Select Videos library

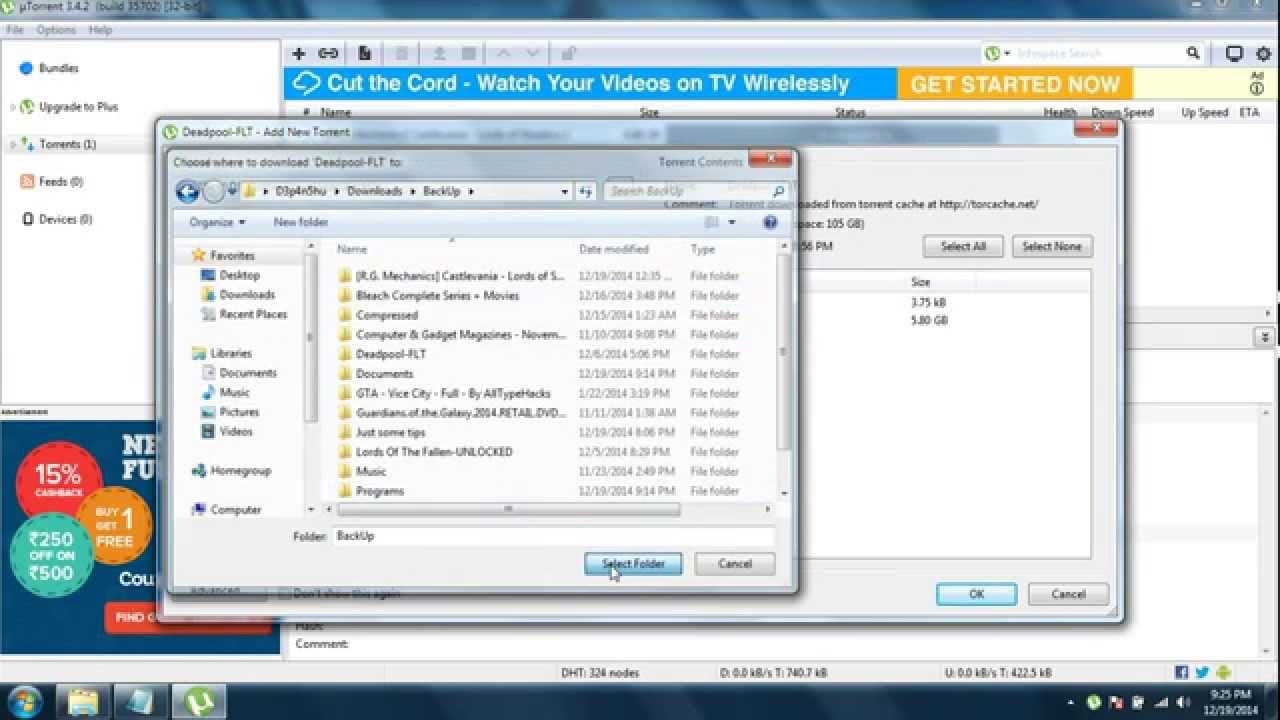point(236,432)
